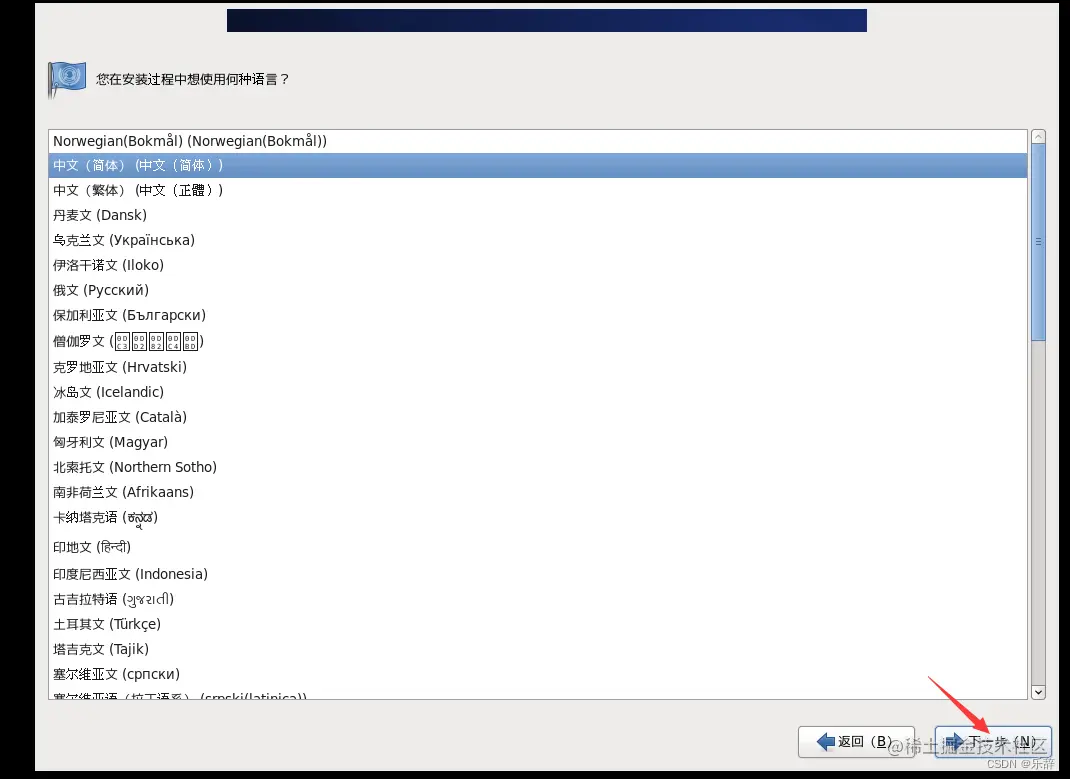
Task: Select the 印地文 row
Action: (538, 547)
